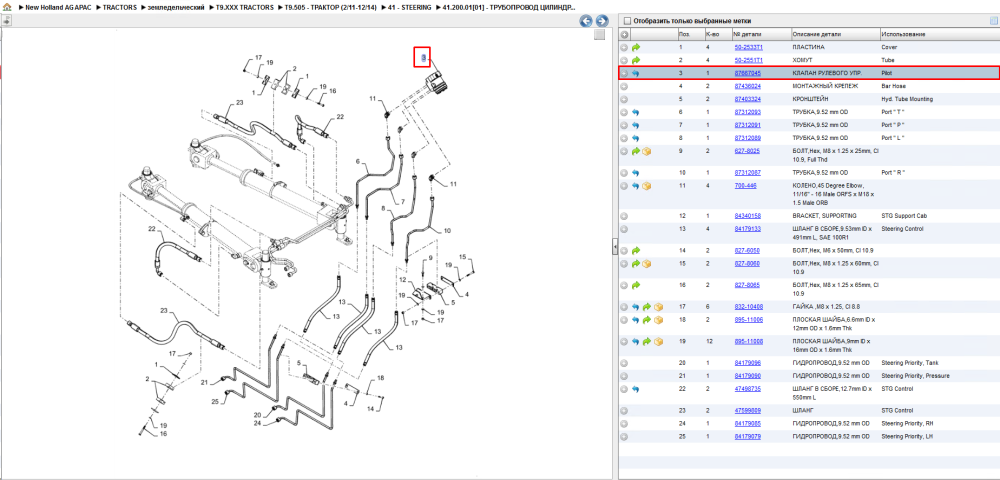Click 'BRACKET, SUPPORTING' description cell
Viewport: 1000px width, 480px height.
(824, 215)
